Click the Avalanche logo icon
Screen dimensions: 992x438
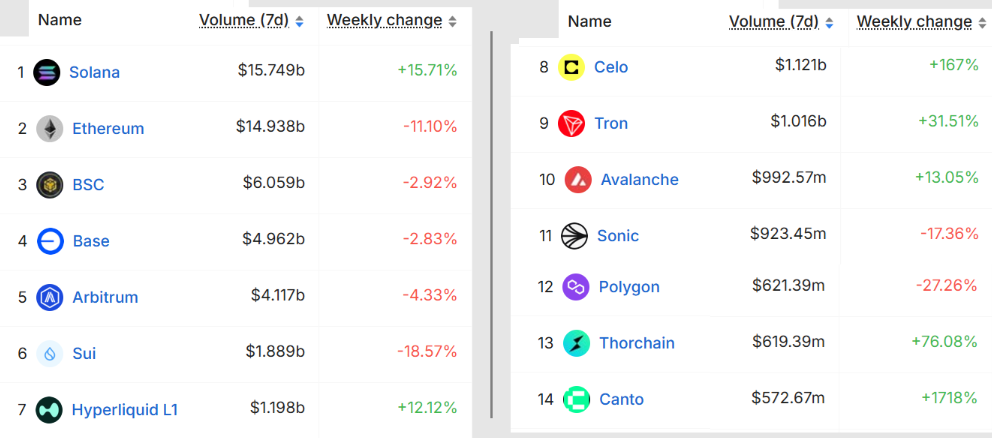(578, 180)
